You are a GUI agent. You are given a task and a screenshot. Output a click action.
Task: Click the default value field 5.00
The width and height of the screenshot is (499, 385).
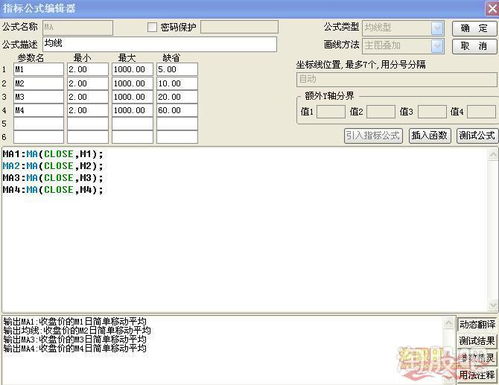coord(177,70)
